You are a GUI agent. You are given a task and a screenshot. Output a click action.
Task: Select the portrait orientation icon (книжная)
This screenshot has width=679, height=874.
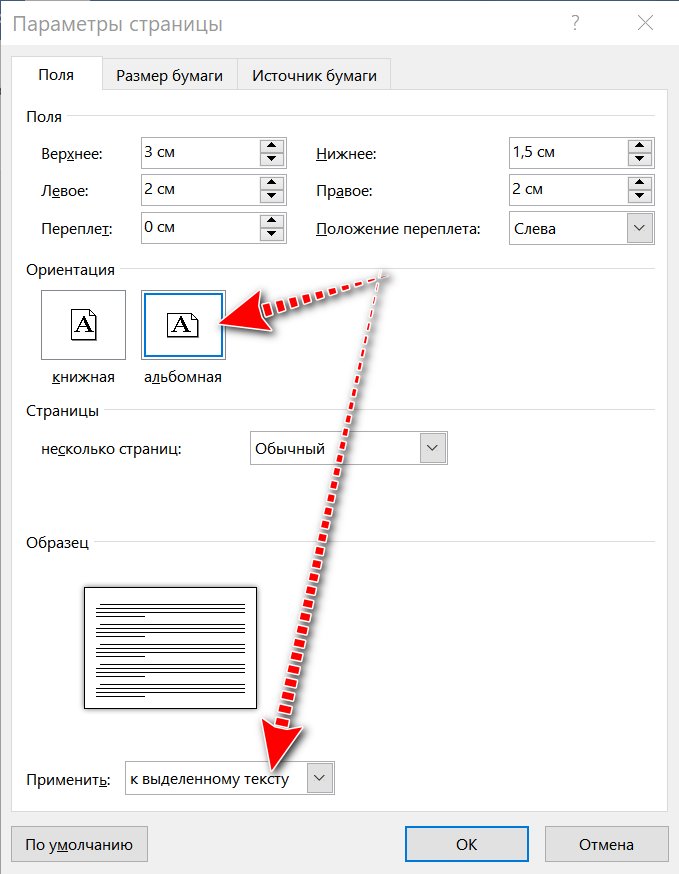click(x=83, y=324)
